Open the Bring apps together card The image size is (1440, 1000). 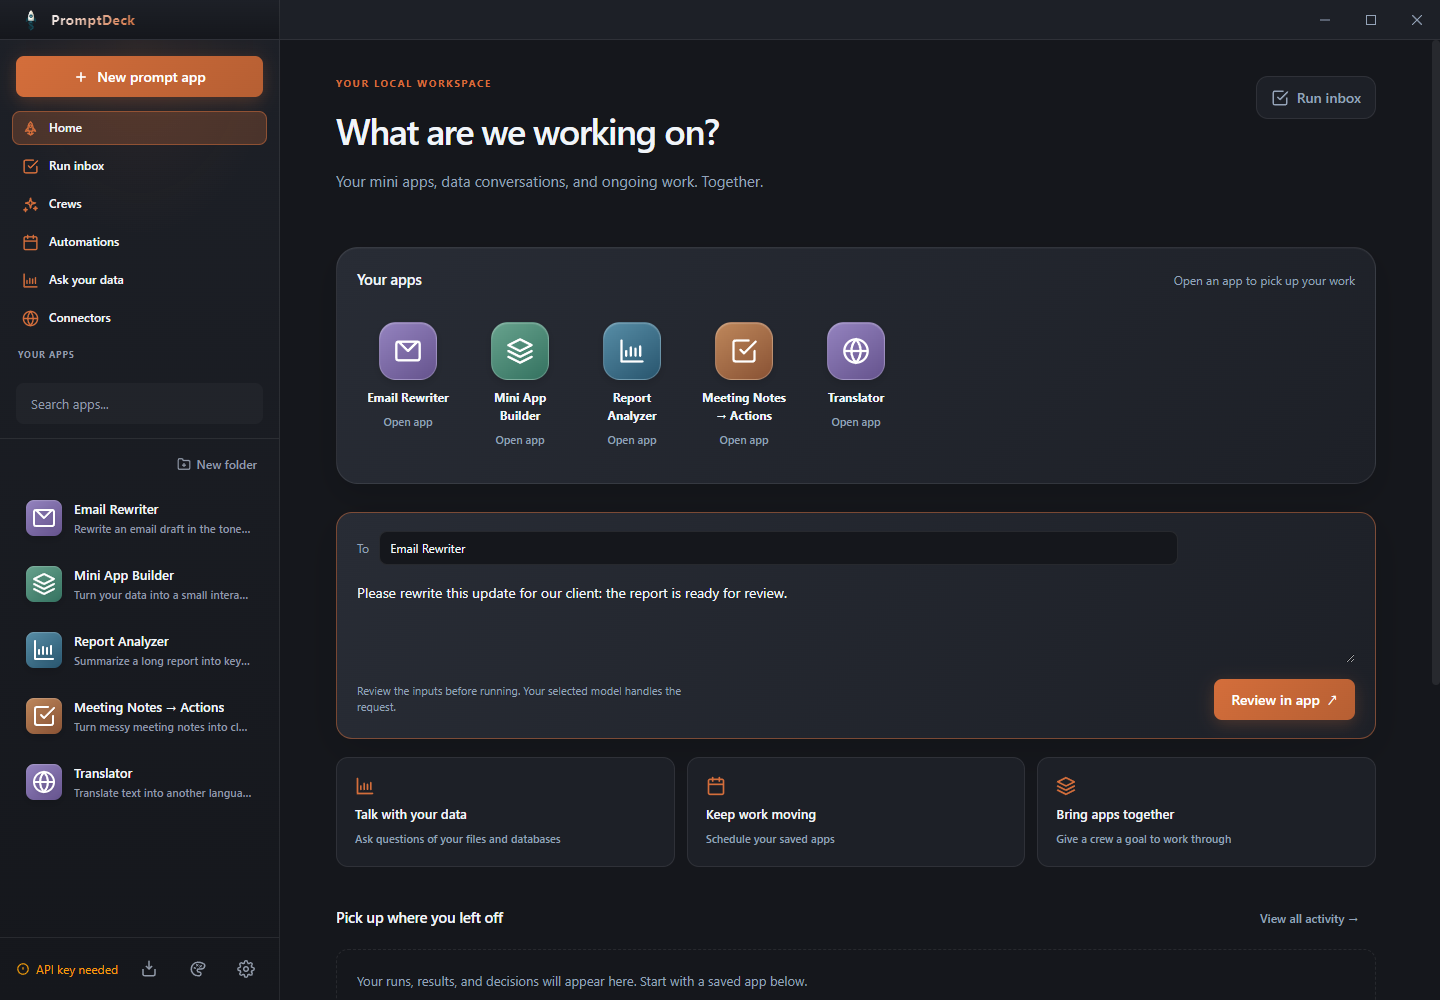click(x=1206, y=812)
